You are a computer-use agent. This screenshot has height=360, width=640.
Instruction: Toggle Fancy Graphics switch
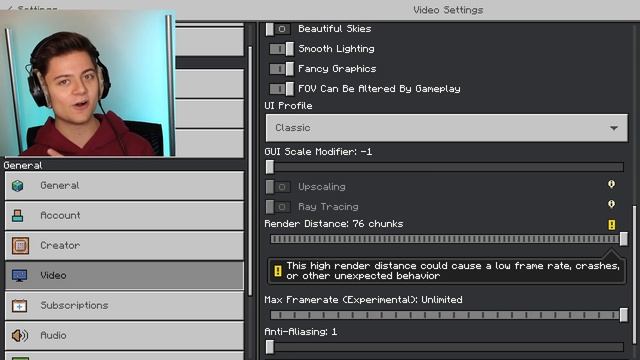[281, 69]
